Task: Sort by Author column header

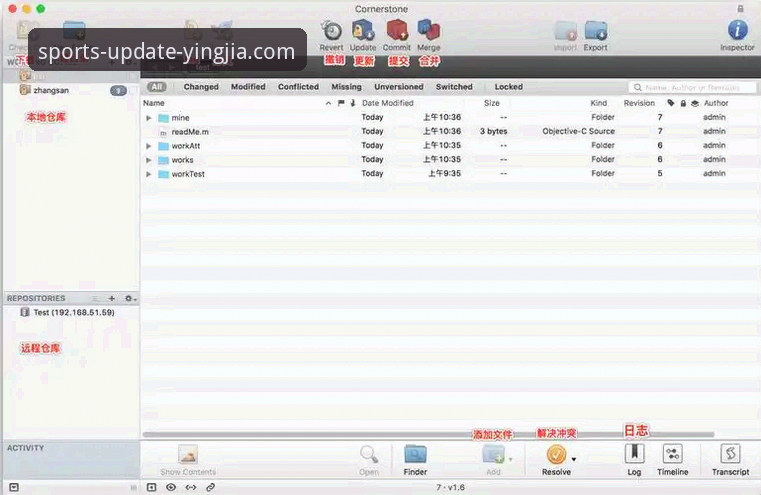Action: coord(716,103)
